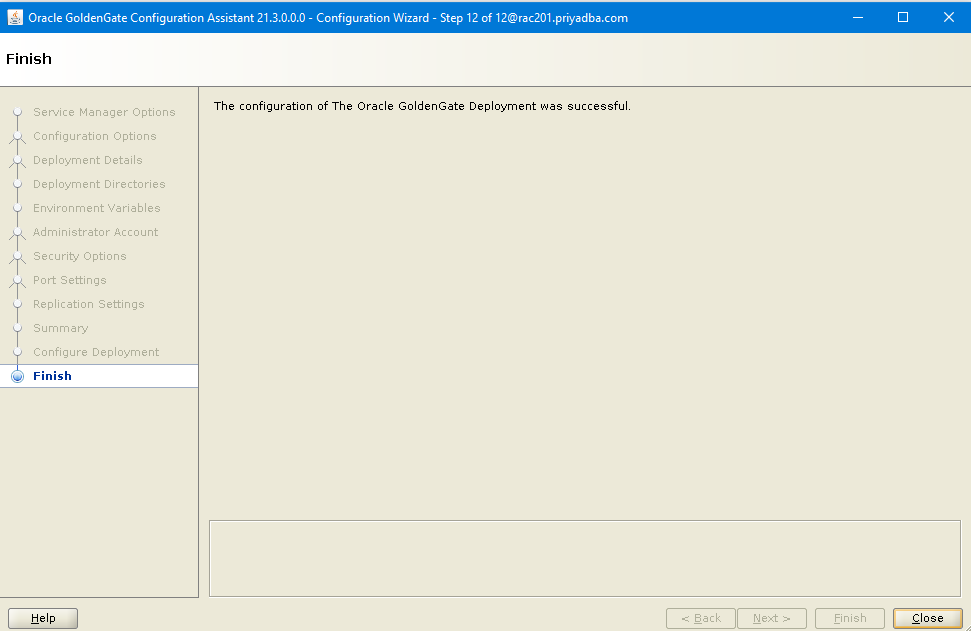The height and width of the screenshot is (631, 971).
Task: Select Deployment Directories step
Action: [x=99, y=184]
